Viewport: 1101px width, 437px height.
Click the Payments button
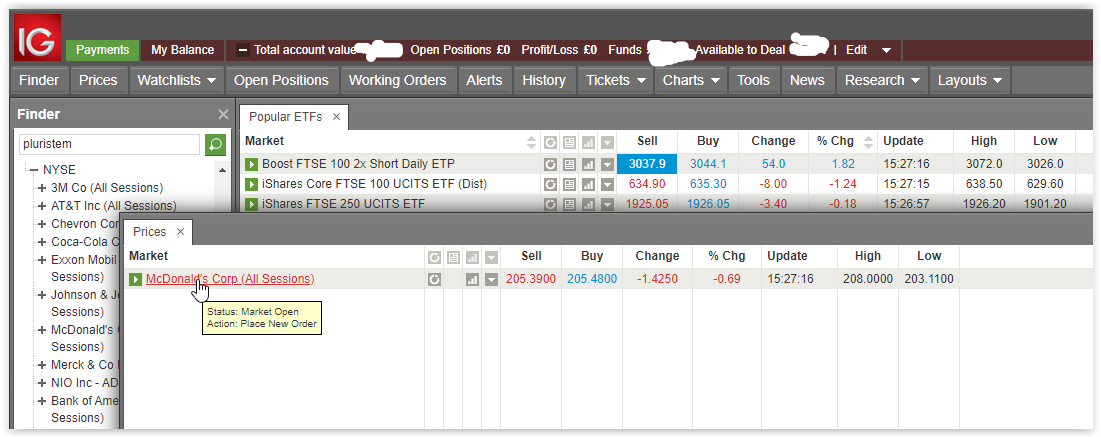[x=103, y=50]
